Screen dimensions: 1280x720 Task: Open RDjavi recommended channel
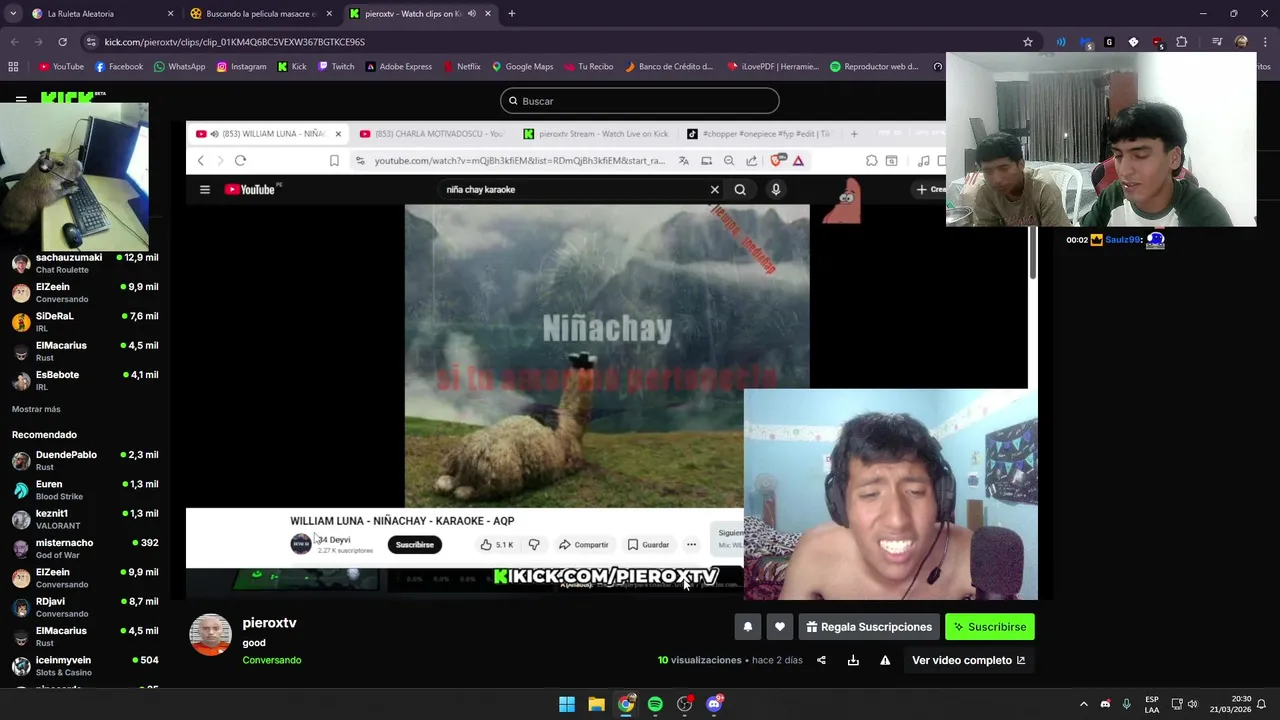pos(85,607)
